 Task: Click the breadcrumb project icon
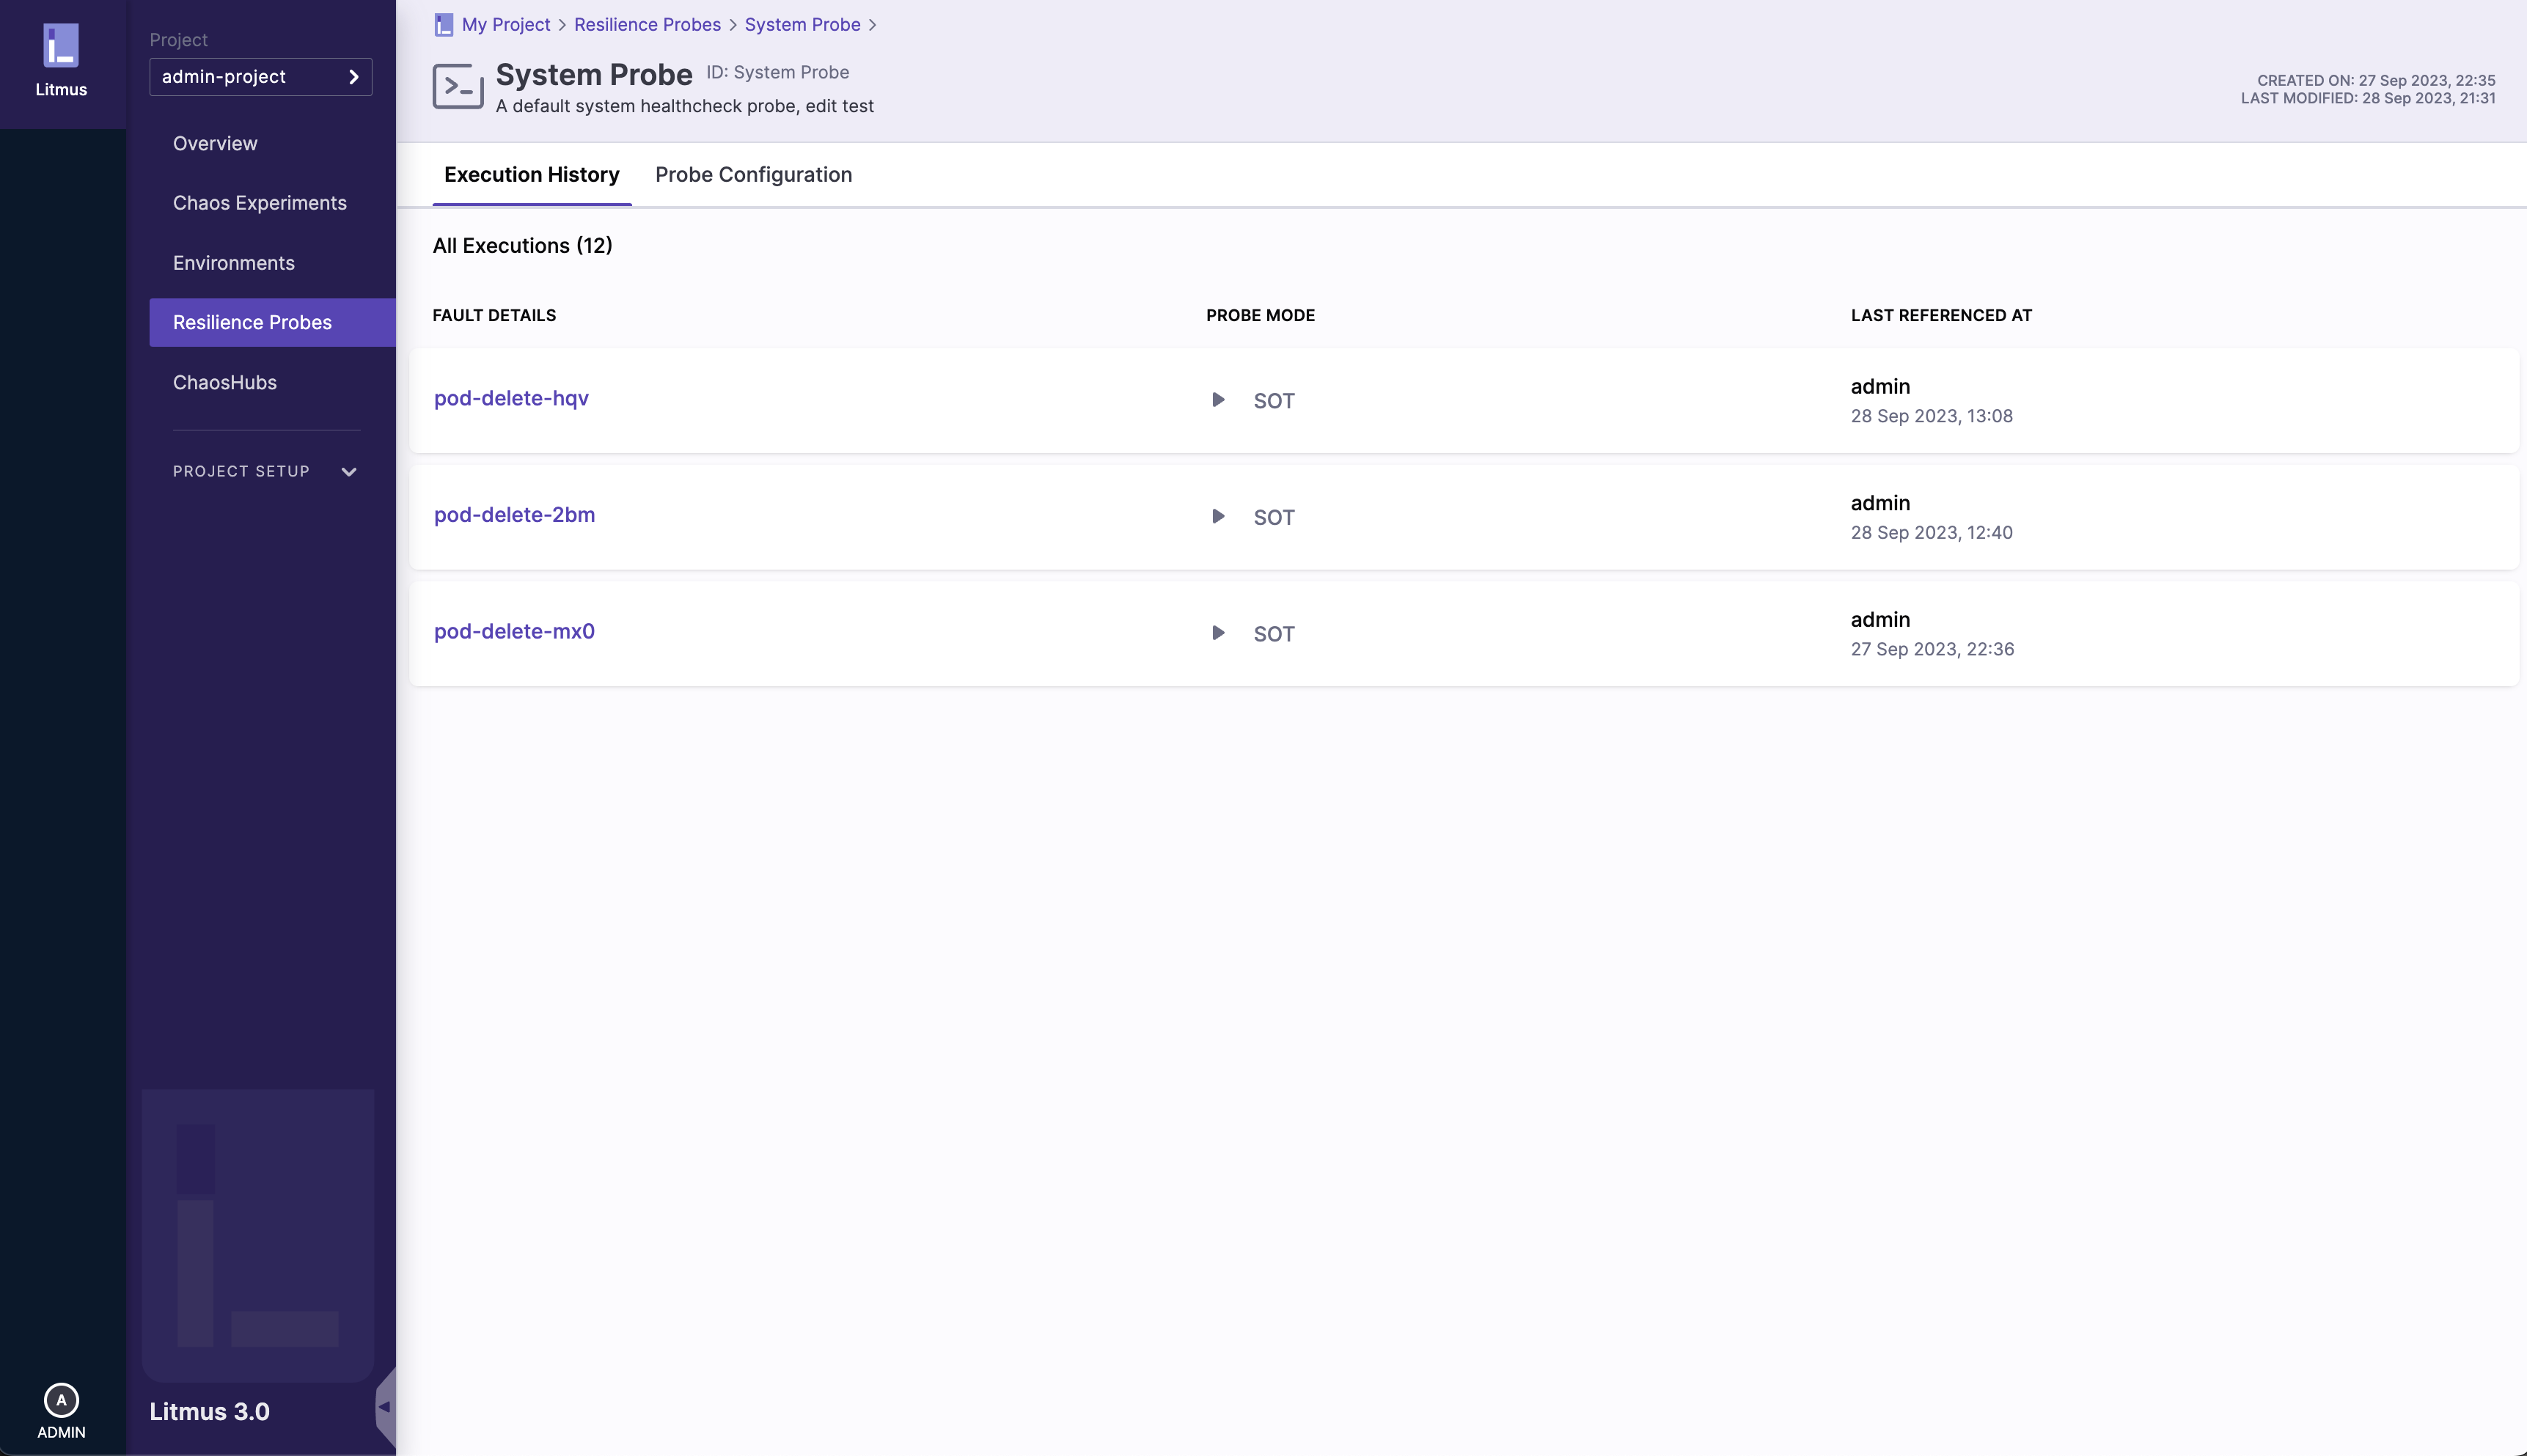[x=444, y=25]
